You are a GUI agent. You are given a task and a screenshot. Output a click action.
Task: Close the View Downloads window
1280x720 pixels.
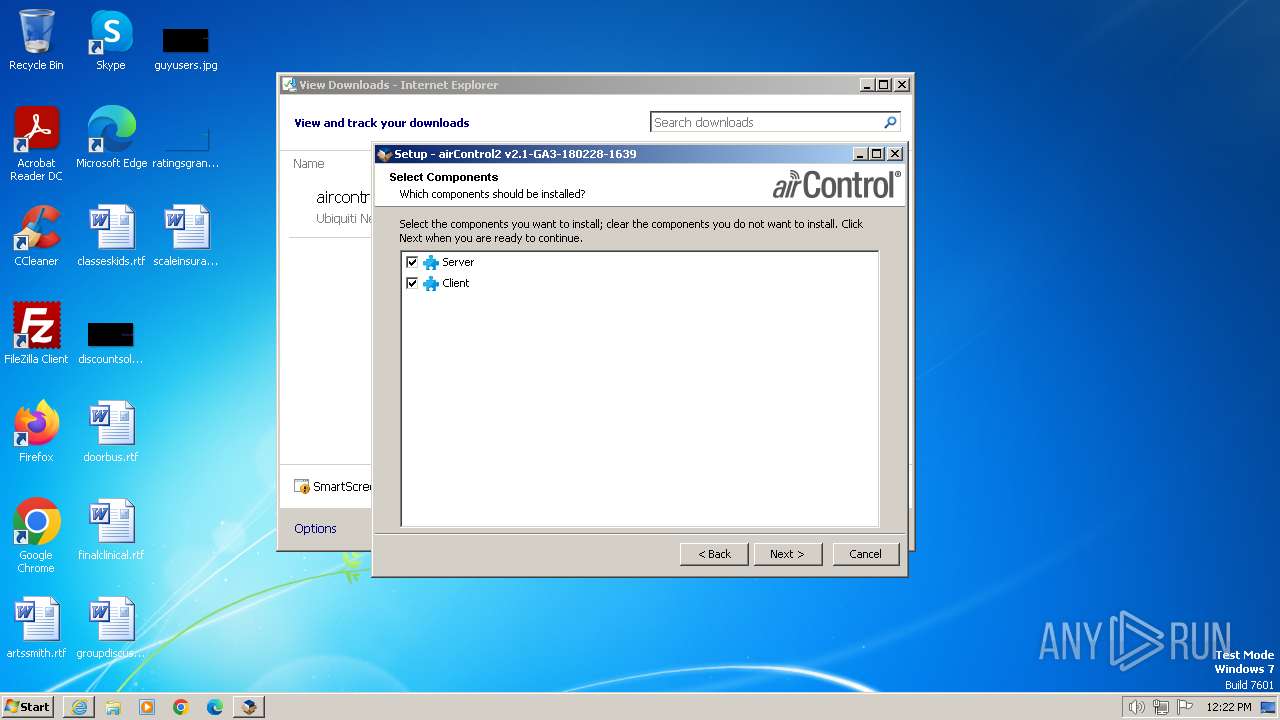point(901,85)
